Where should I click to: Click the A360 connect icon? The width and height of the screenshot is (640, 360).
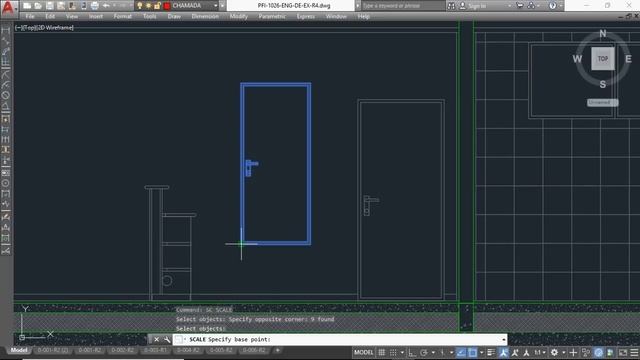click(531, 6)
